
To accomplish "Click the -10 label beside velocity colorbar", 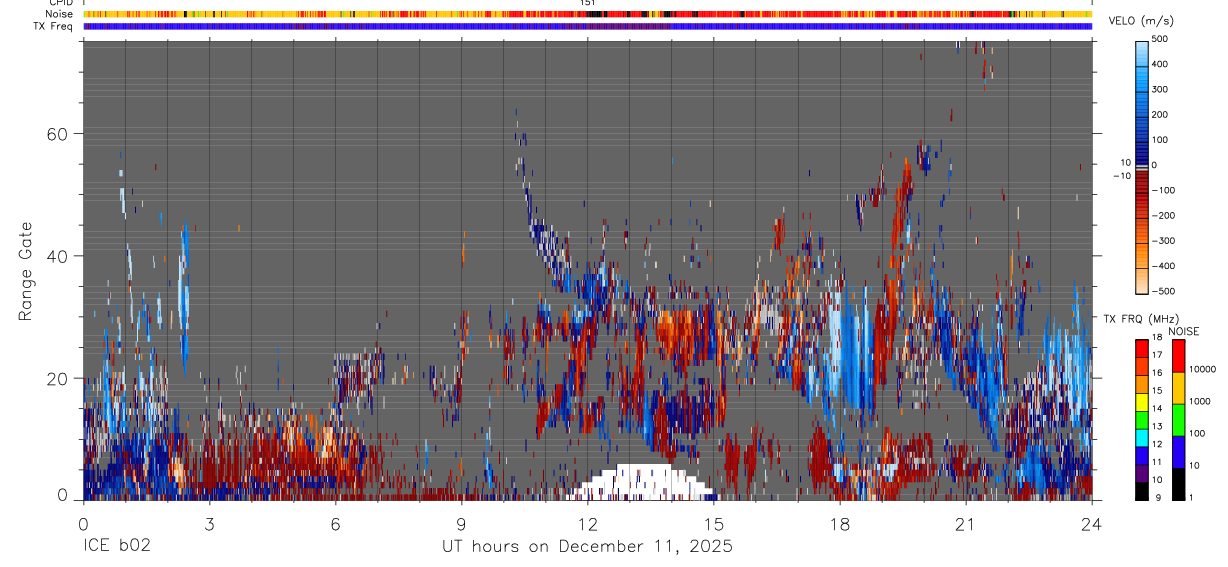I will pyautogui.click(x=1120, y=176).
